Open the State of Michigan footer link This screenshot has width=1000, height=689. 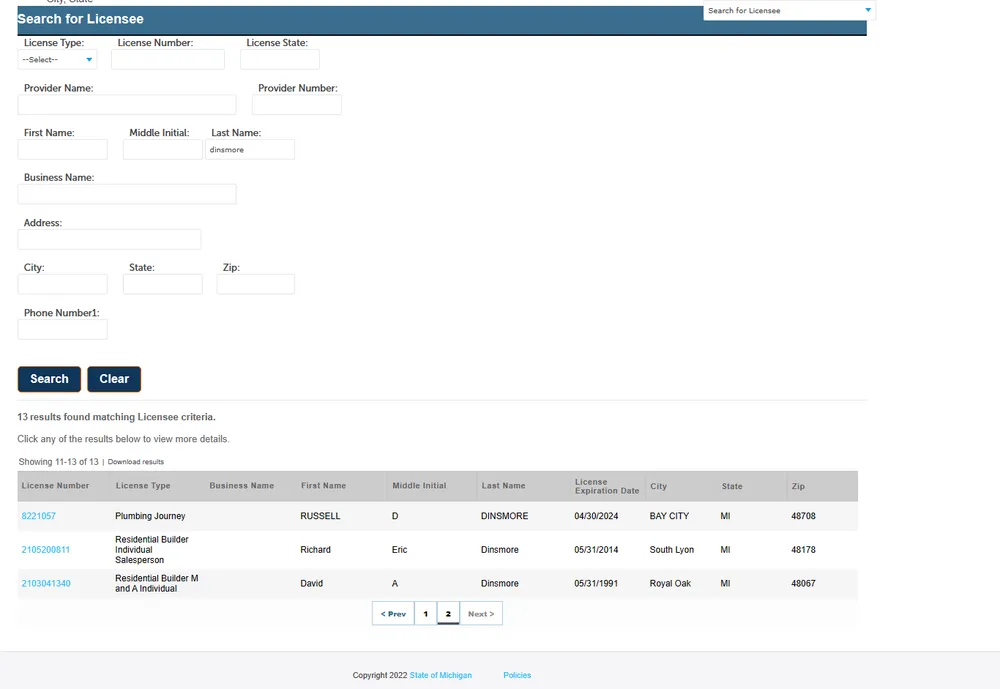440,675
